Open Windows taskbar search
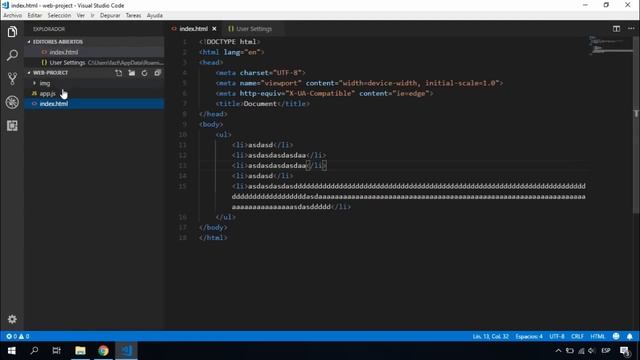Screen dimensions: 640x360 click(x=34, y=351)
